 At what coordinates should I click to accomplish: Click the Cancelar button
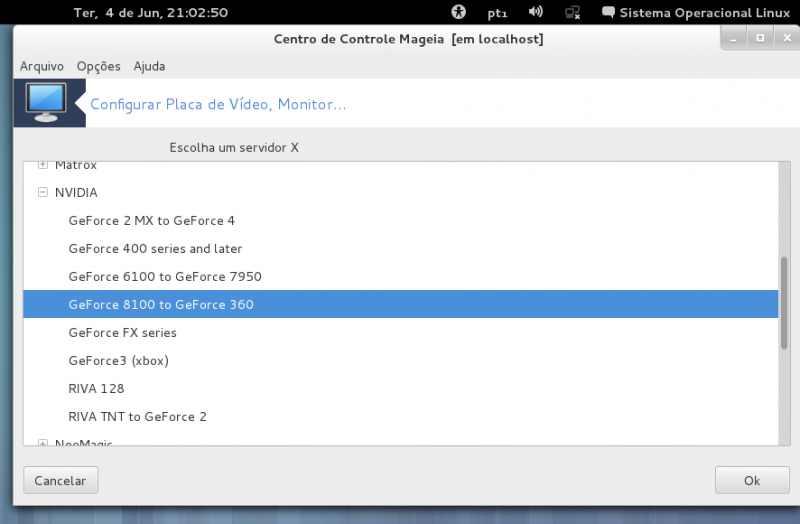tap(61, 480)
